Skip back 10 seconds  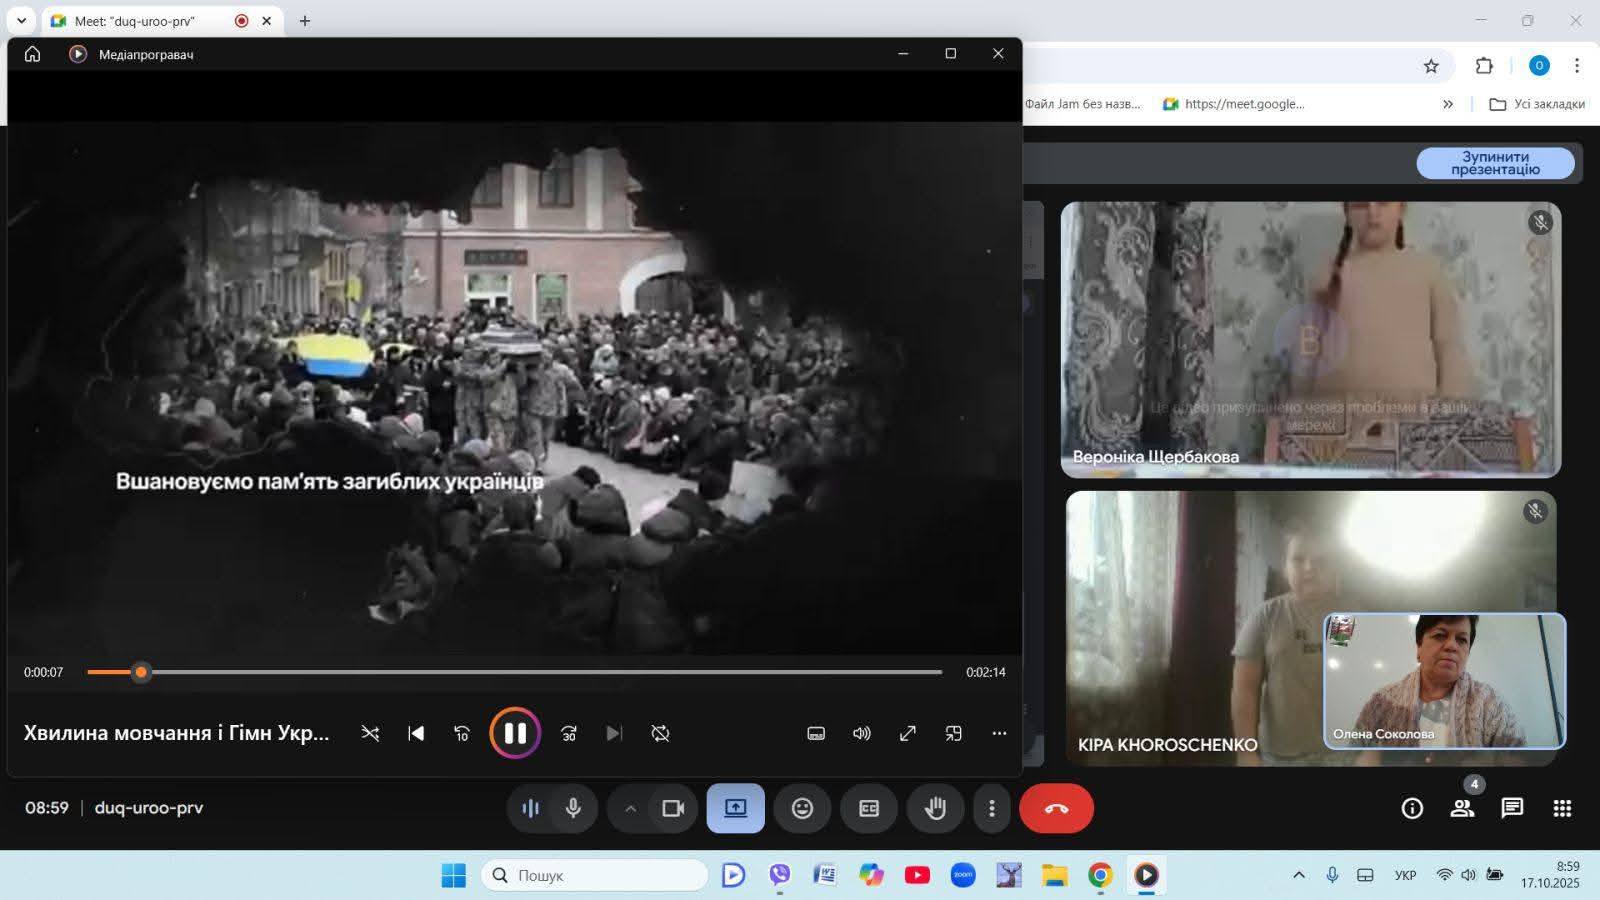pos(461,733)
